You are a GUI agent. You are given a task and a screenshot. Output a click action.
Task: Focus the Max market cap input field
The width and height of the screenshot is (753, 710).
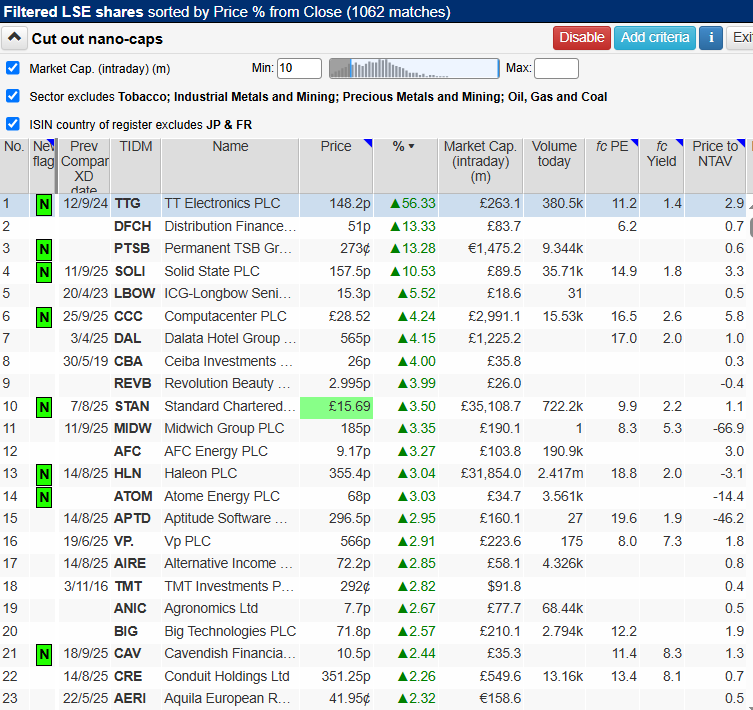pyautogui.click(x=556, y=68)
